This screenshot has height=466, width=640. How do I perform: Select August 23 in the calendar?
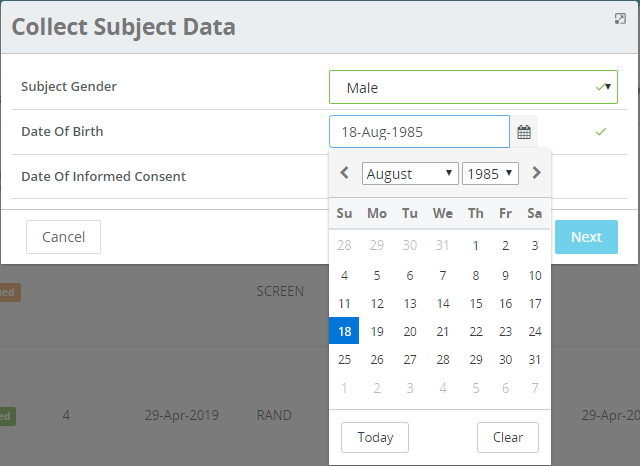pyautogui.click(x=505, y=332)
